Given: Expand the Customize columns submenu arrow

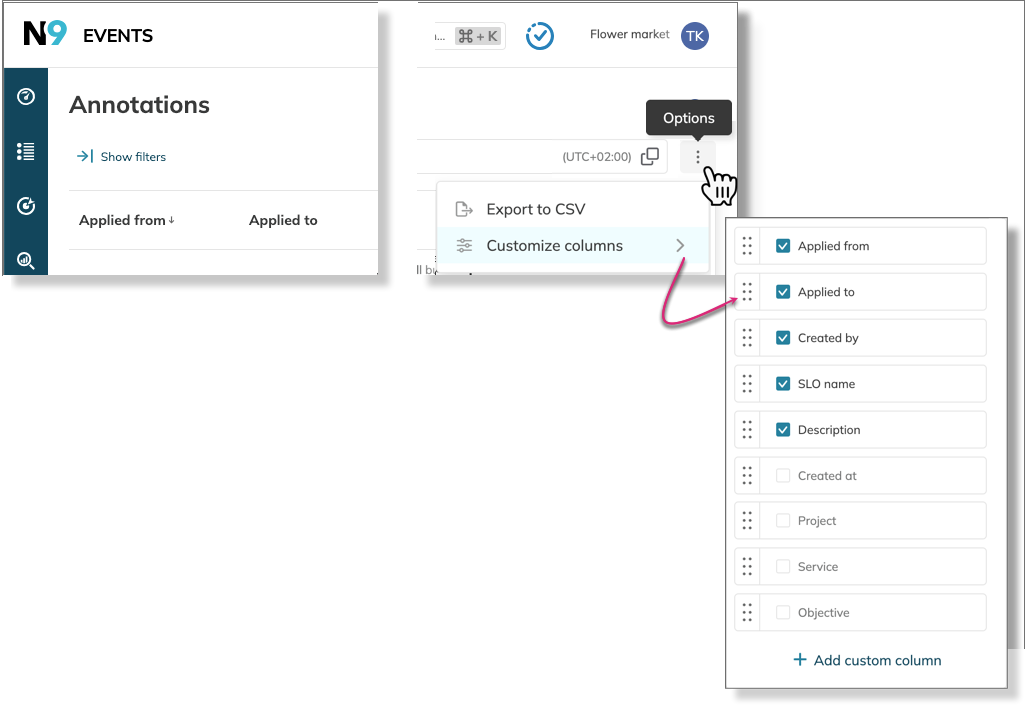Looking at the screenshot, I should tap(680, 246).
